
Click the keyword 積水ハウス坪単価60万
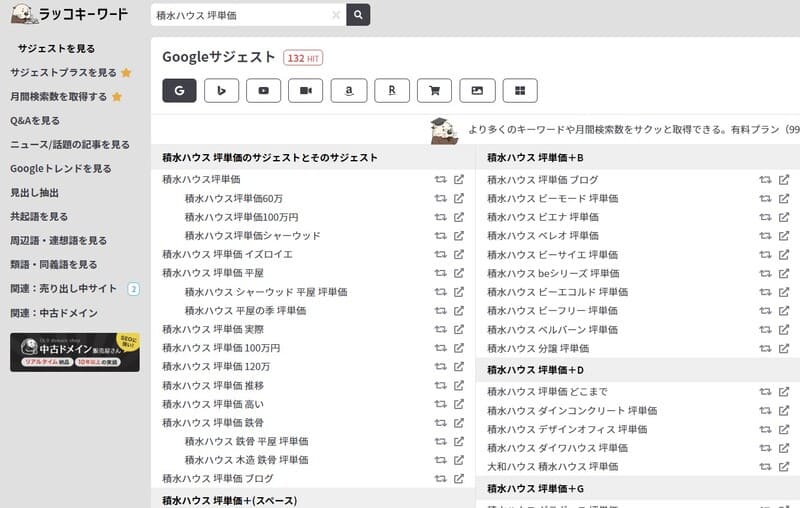234,198
